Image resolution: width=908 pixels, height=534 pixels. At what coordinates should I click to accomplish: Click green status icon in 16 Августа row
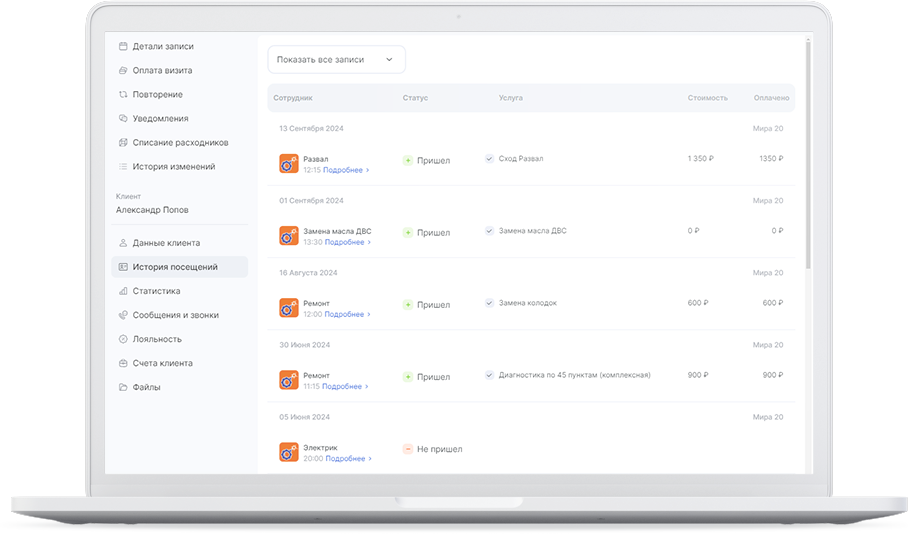pyautogui.click(x=408, y=305)
